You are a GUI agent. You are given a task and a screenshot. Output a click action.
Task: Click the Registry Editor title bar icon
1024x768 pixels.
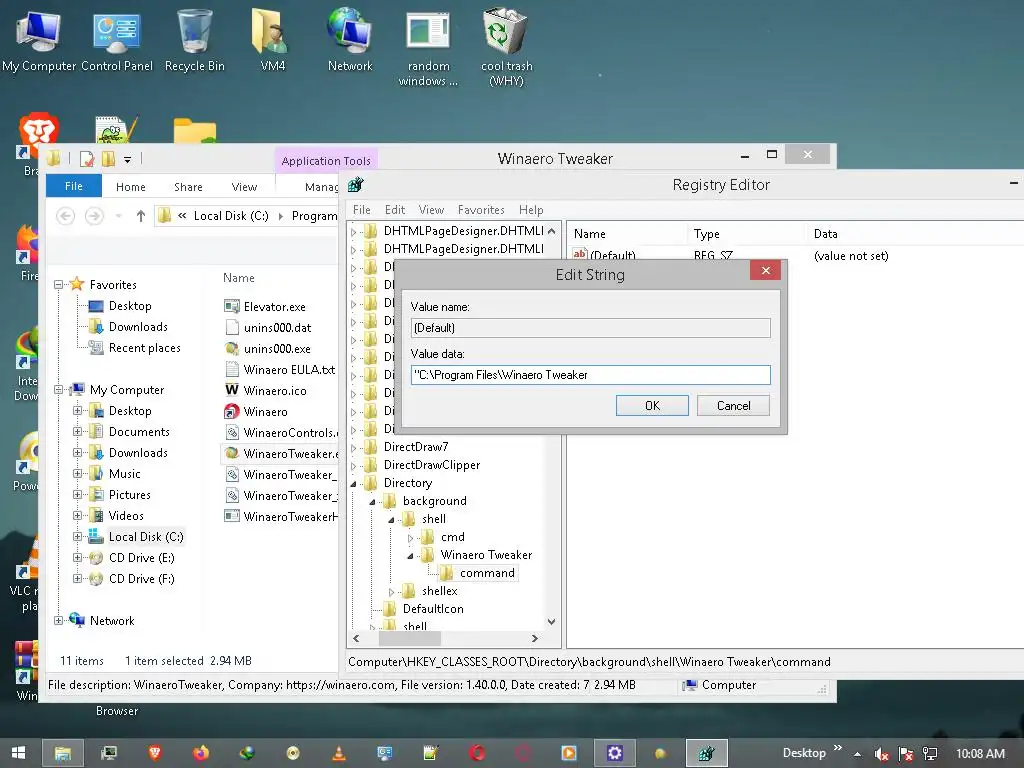pos(355,185)
